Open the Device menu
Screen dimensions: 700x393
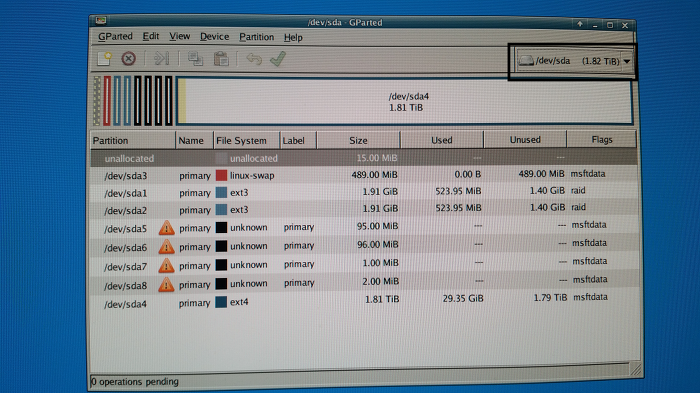(x=214, y=37)
